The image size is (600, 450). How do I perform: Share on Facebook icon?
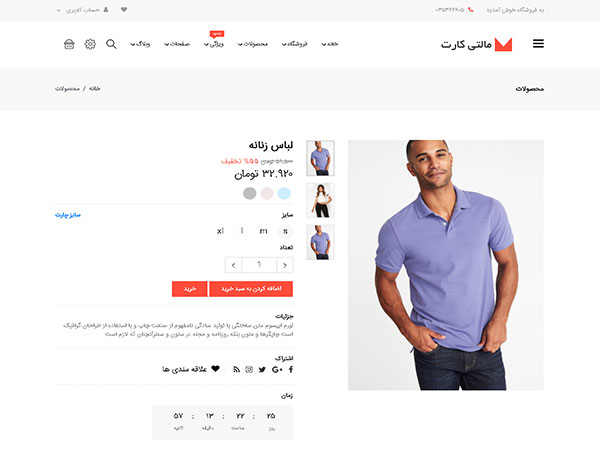point(291,369)
